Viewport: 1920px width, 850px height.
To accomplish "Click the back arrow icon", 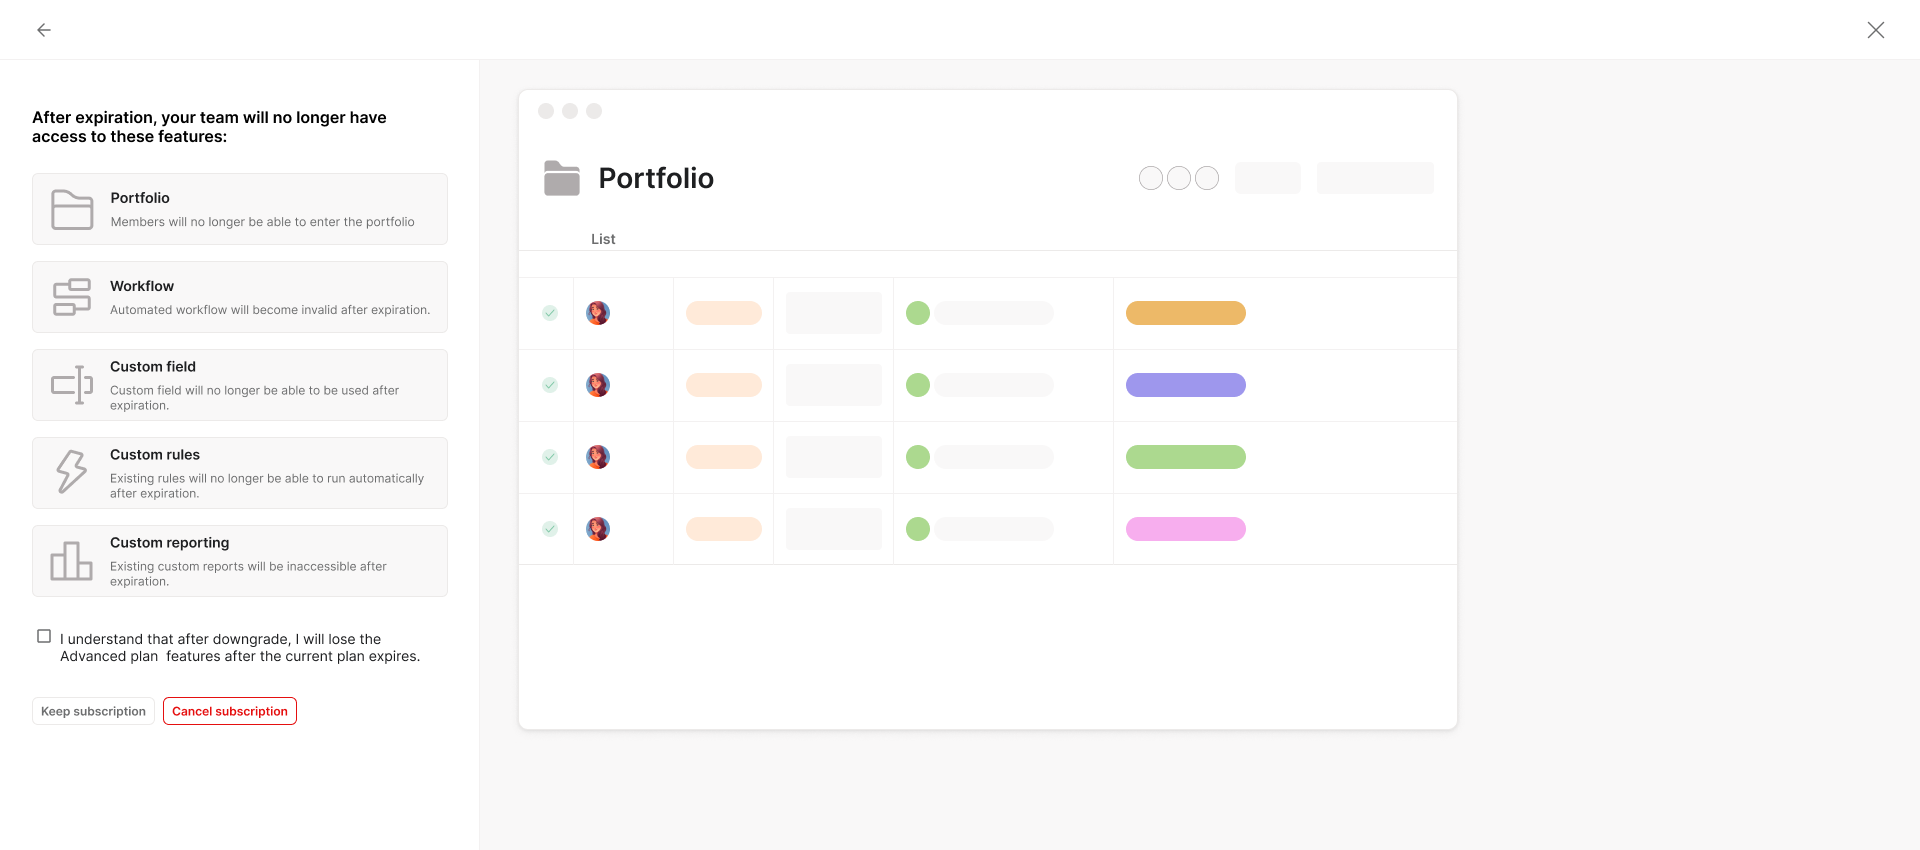I will click(x=44, y=30).
